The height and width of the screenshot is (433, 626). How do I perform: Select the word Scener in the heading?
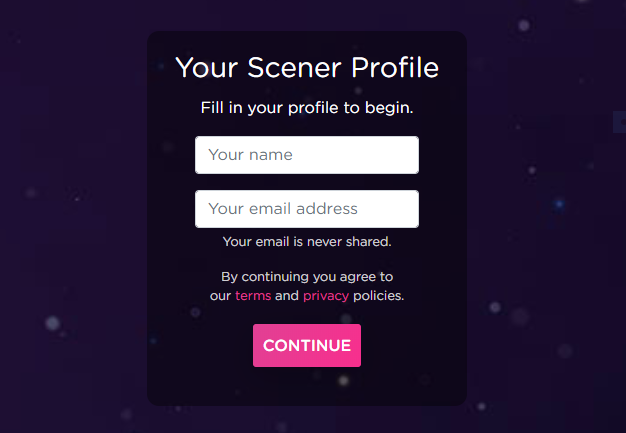tap(294, 67)
